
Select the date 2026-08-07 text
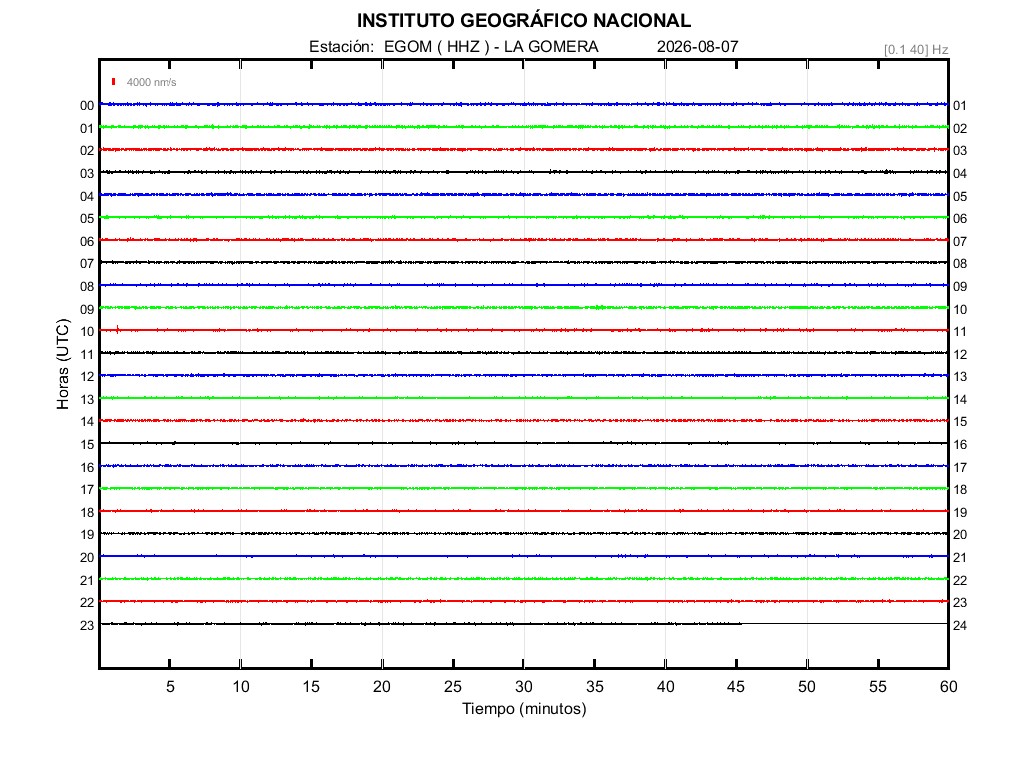point(697,47)
